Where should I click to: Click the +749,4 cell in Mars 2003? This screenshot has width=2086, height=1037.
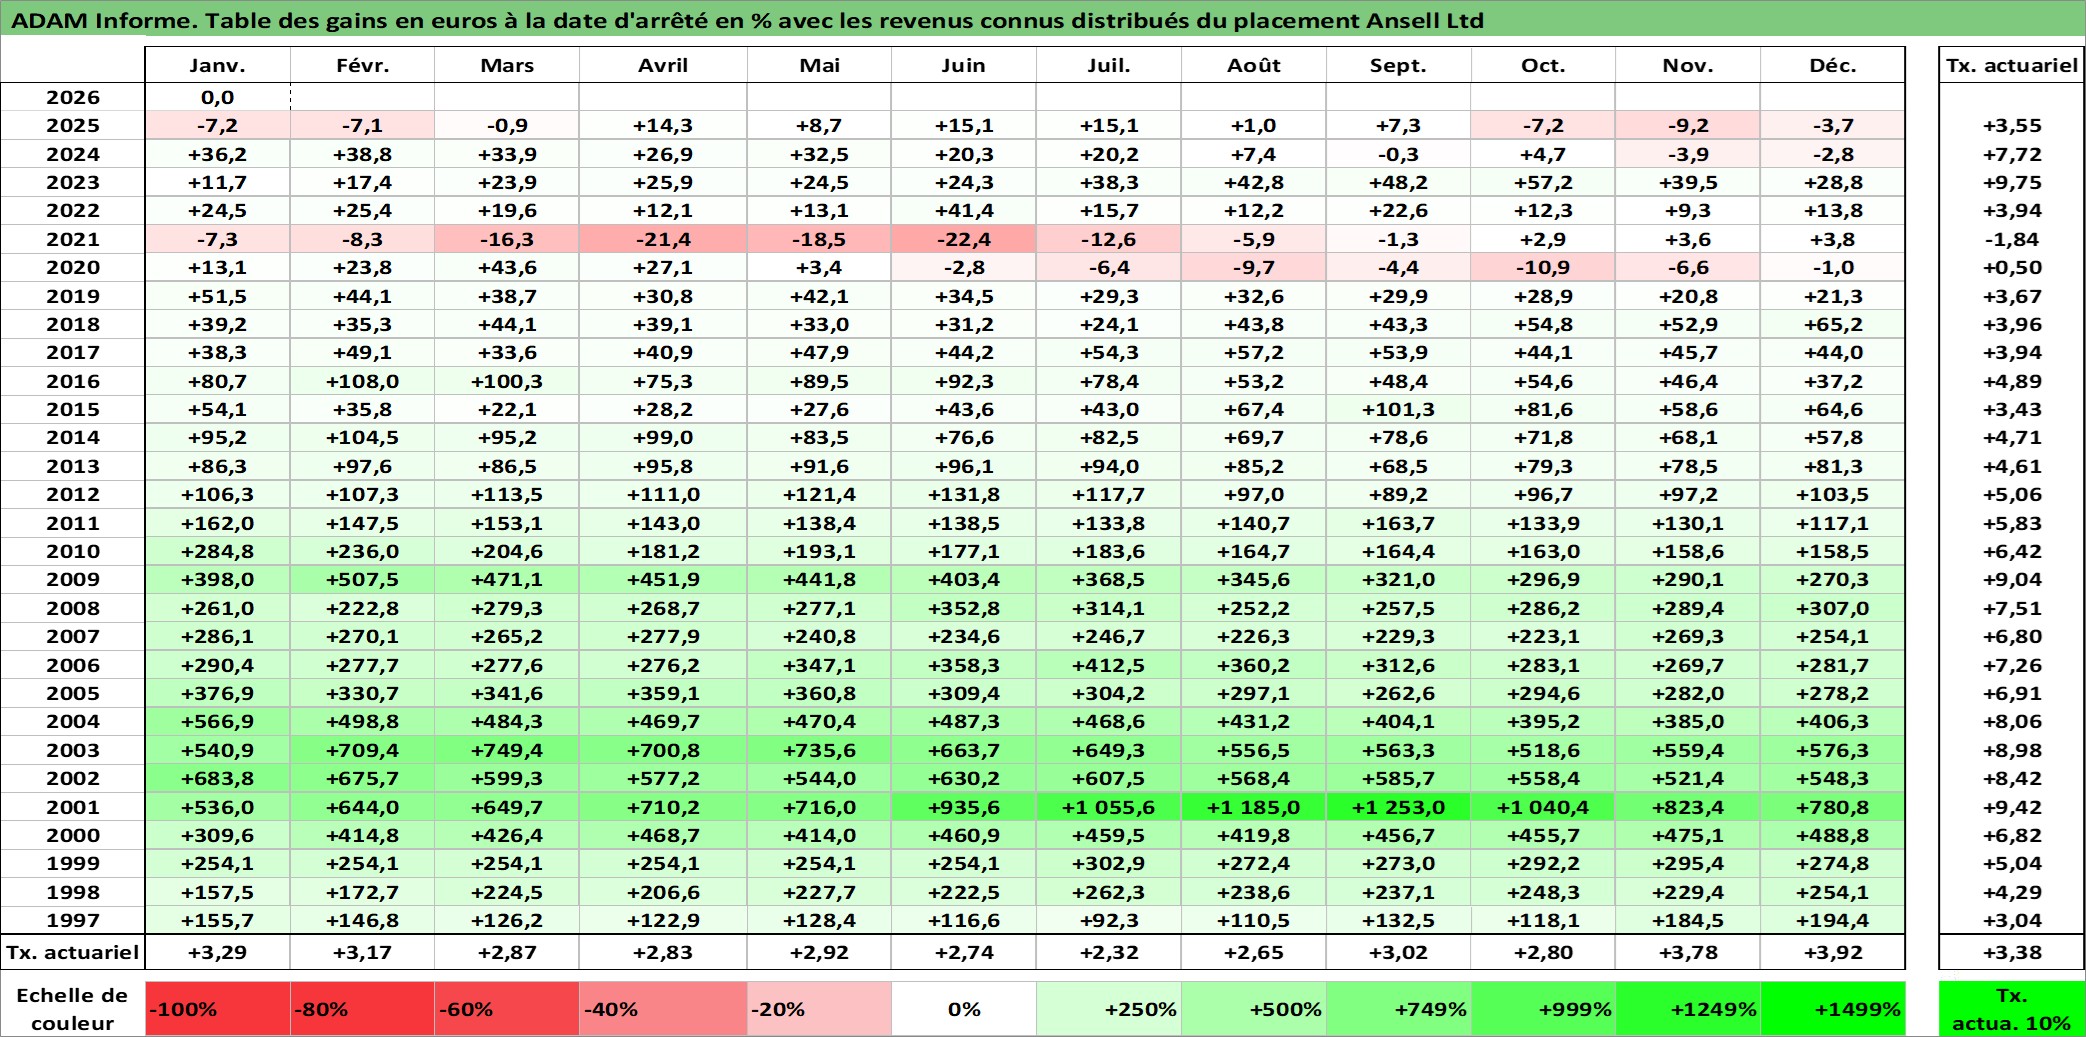pos(507,750)
